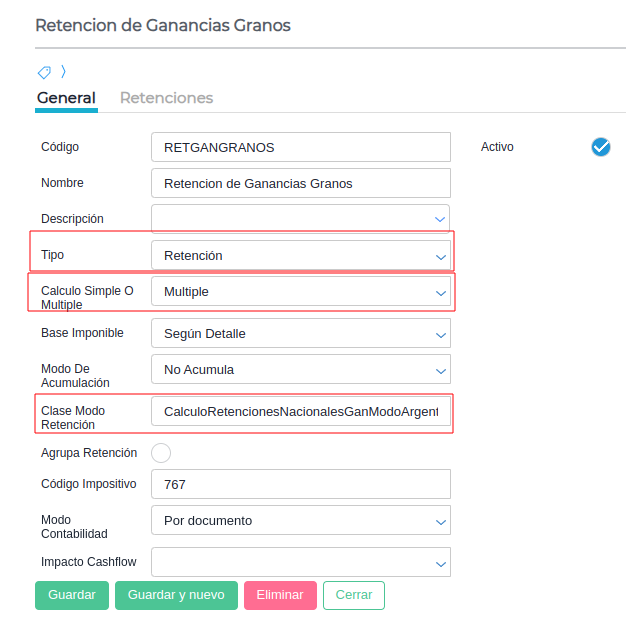Screen dimensions: 626x639
Task: Toggle the Agrupa Retención option
Action: [x=160, y=453]
